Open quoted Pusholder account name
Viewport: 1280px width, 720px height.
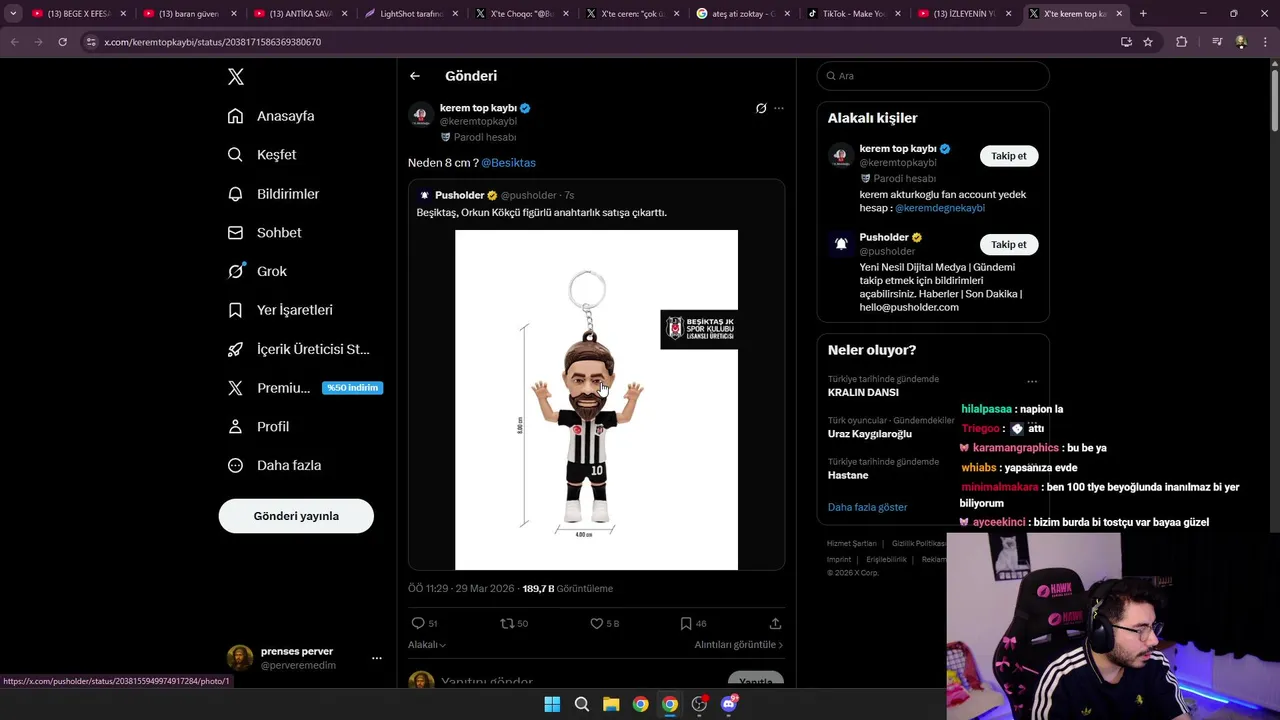[x=459, y=195]
